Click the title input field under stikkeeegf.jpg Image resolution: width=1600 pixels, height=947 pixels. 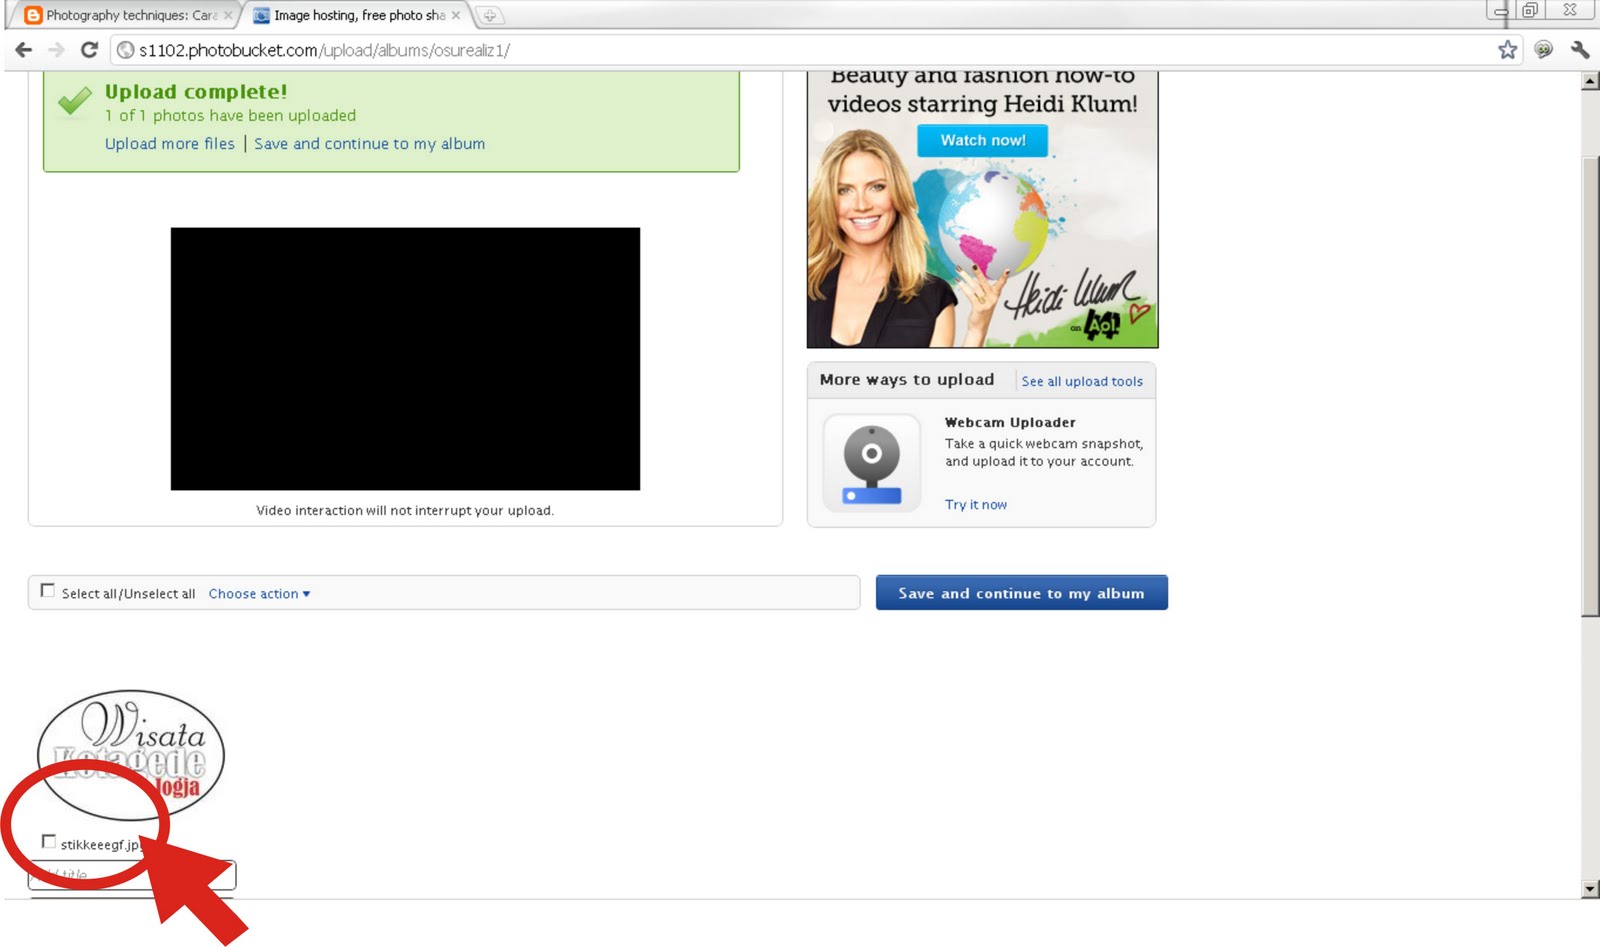132,875
